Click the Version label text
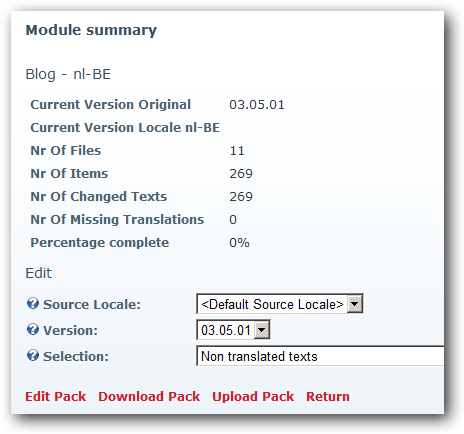464x434 pixels. (70, 330)
